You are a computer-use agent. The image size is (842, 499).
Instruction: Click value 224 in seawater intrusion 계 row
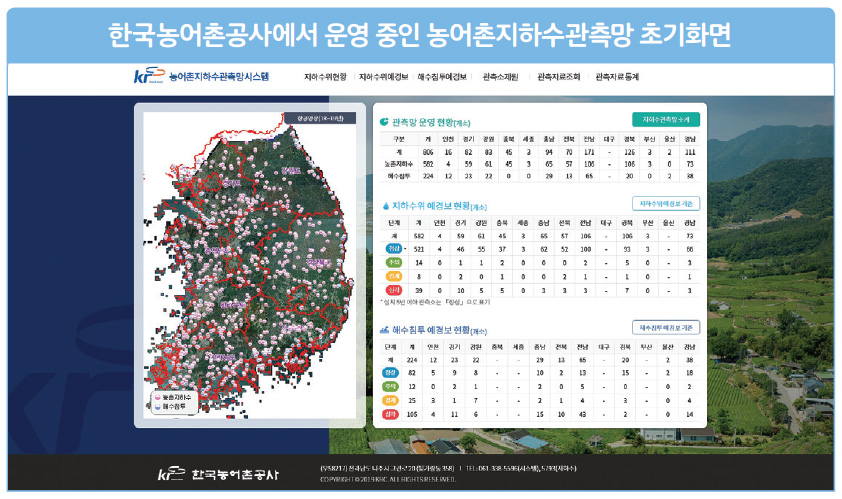pyautogui.click(x=412, y=360)
